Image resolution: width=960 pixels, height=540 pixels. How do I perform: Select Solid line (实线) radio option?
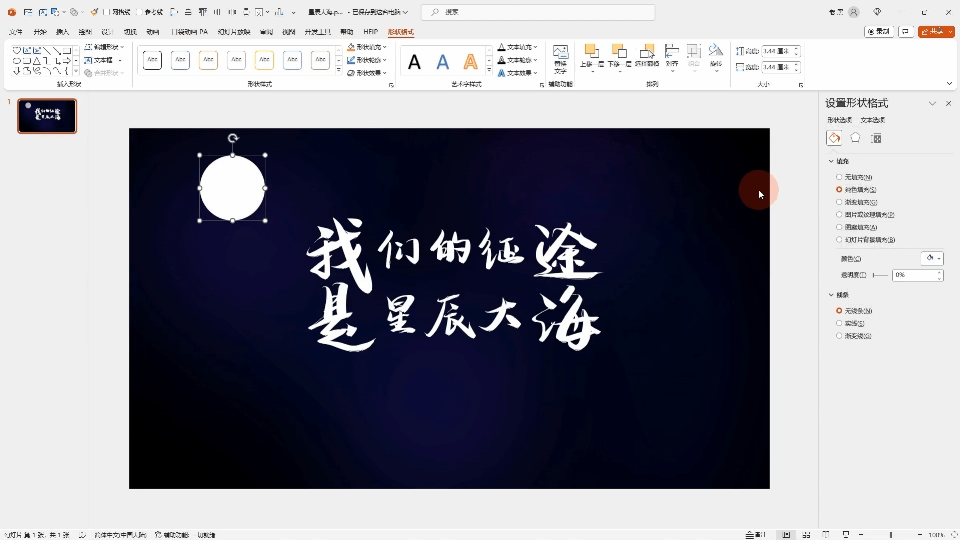pyautogui.click(x=839, y=323)
